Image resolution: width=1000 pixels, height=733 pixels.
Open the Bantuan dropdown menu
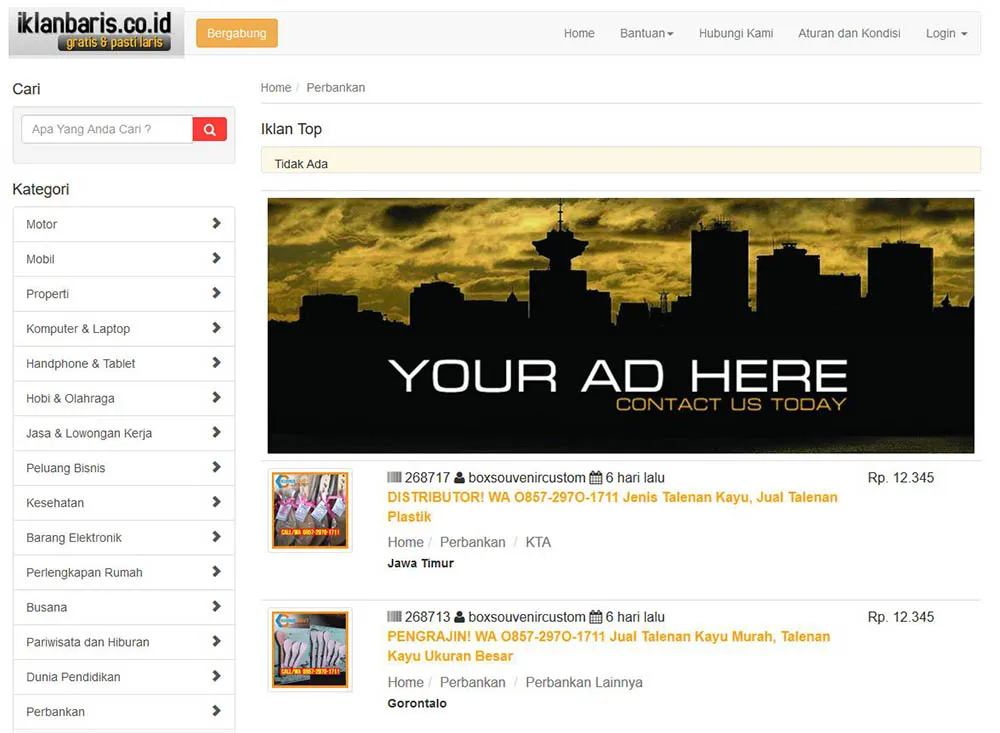pyautogui.click(x=646, y=33)
